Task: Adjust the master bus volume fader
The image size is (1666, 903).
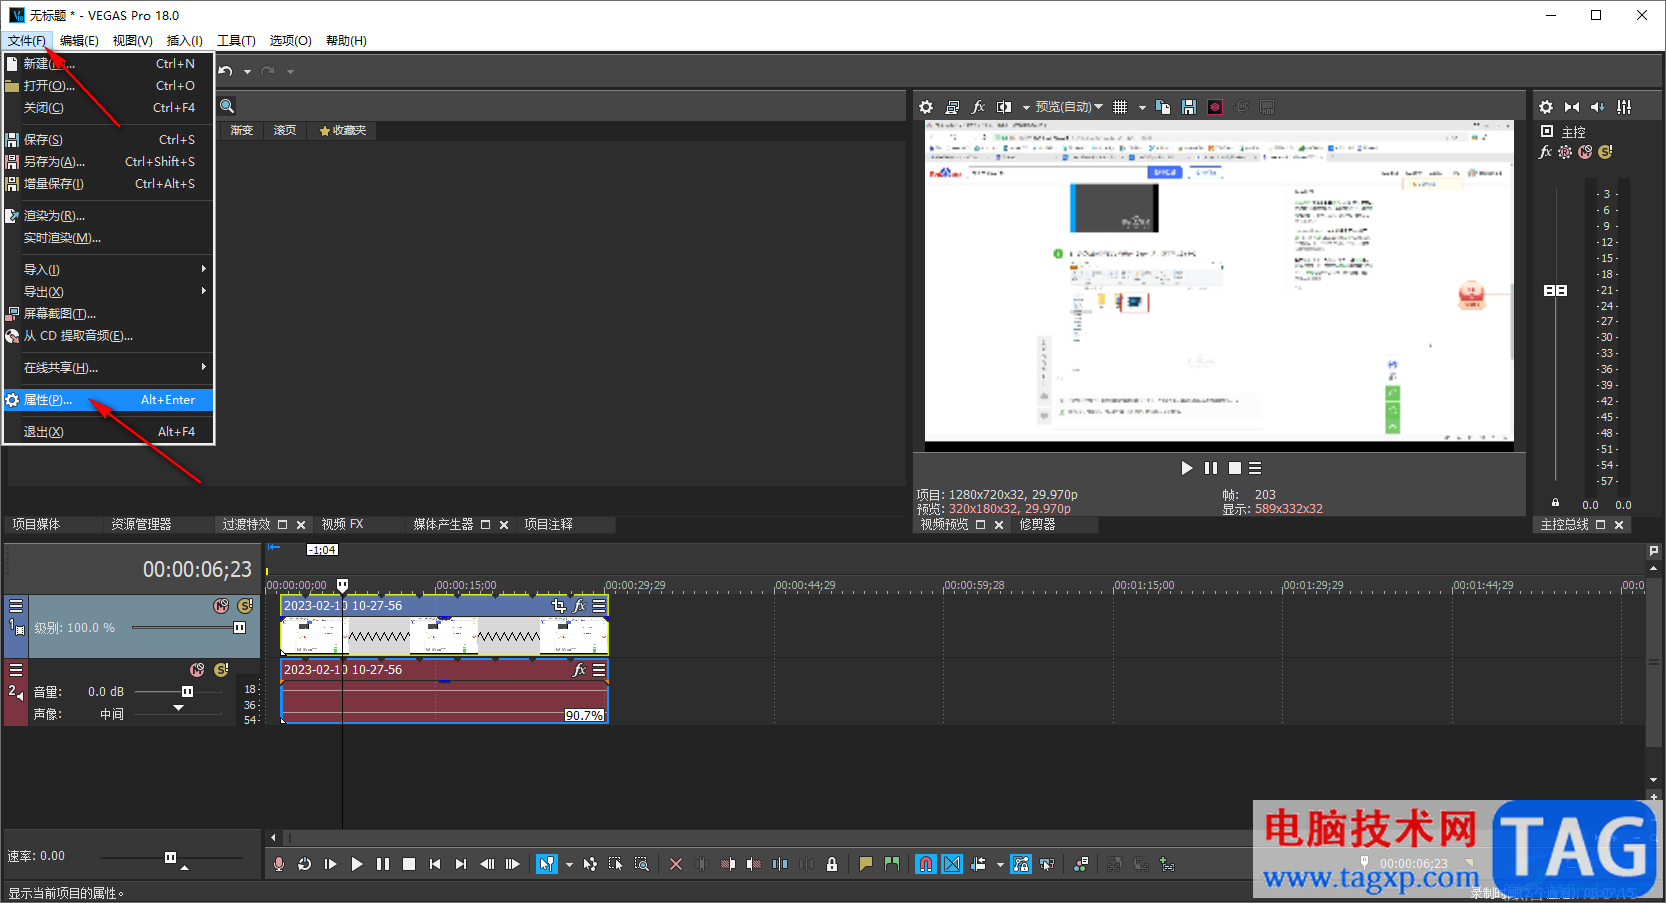Action: coord(1555,290)
